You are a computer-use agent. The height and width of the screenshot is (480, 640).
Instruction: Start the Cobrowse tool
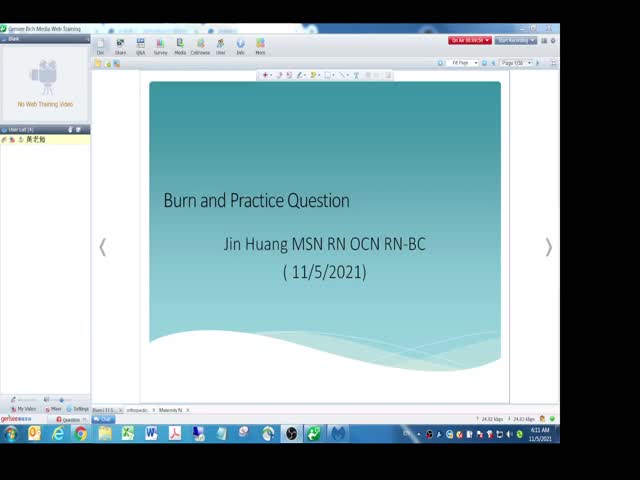200,46
